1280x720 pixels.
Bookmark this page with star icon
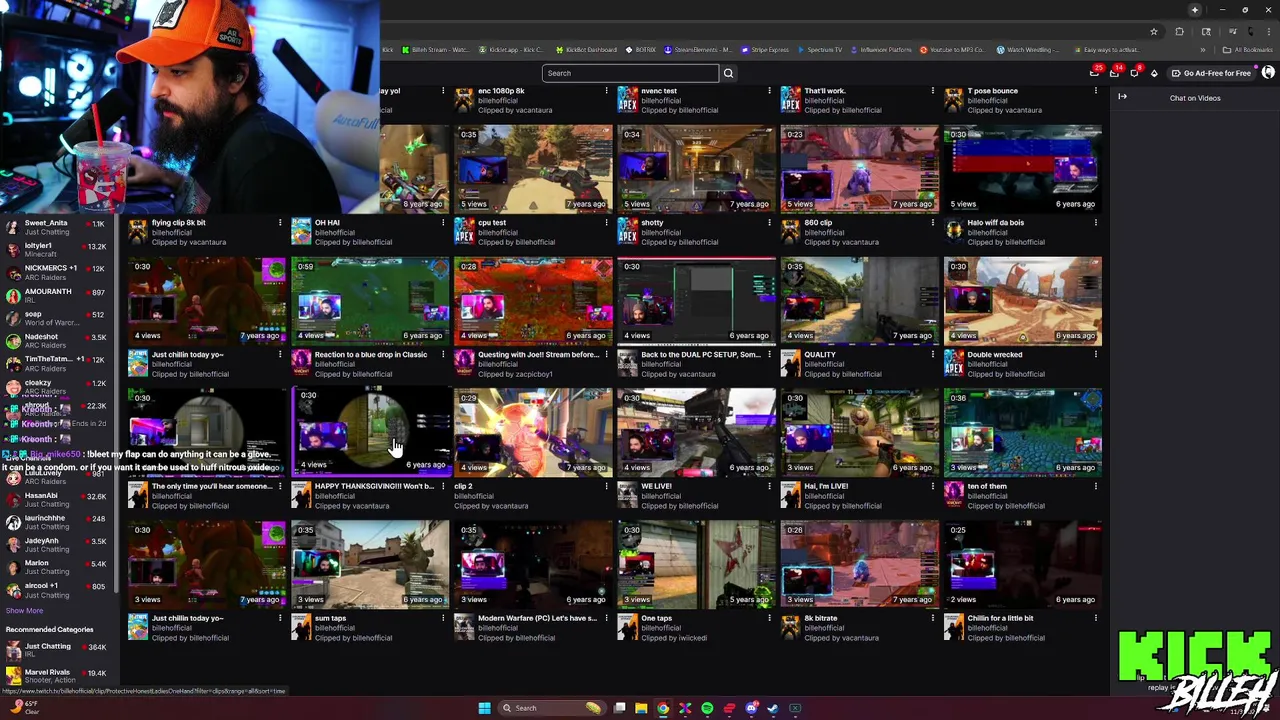coord(1153,31)
